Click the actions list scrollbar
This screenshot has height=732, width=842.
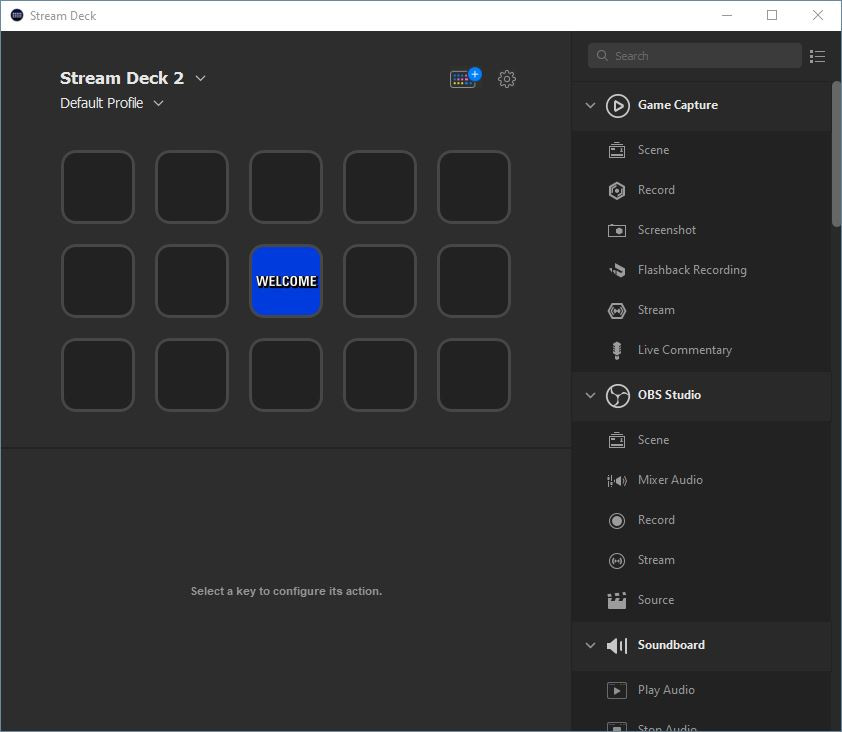click(836, 154)
